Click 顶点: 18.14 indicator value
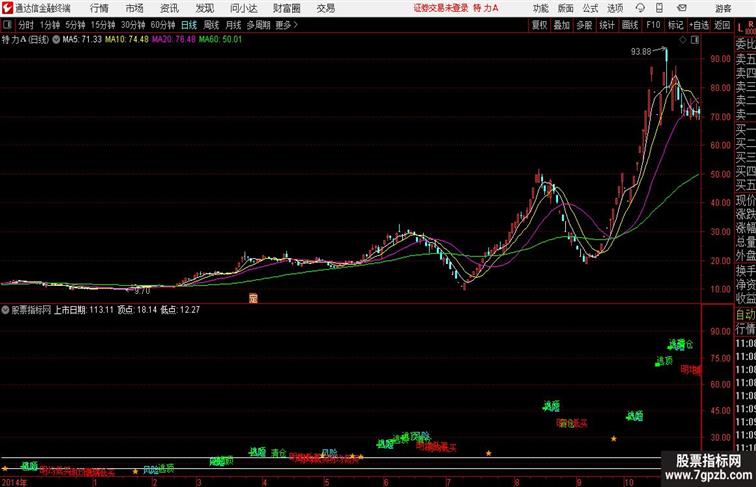The width and height of the screenshot is (756, 487). [x=137, y=310]
